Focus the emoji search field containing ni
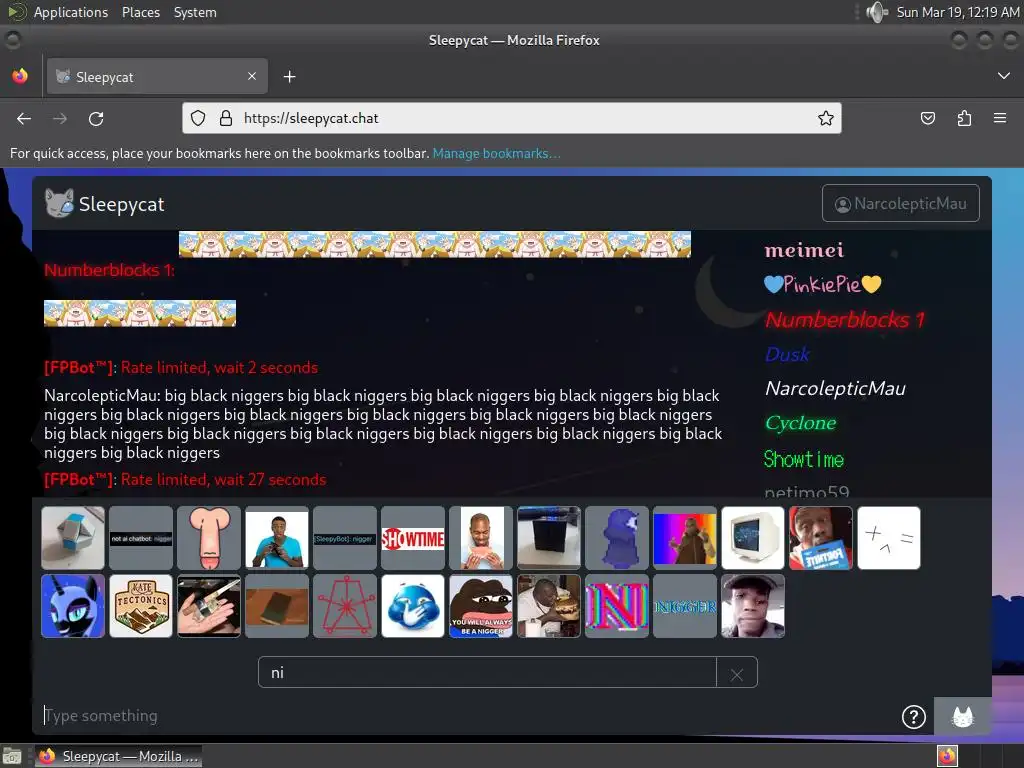 tap(487, 673)
